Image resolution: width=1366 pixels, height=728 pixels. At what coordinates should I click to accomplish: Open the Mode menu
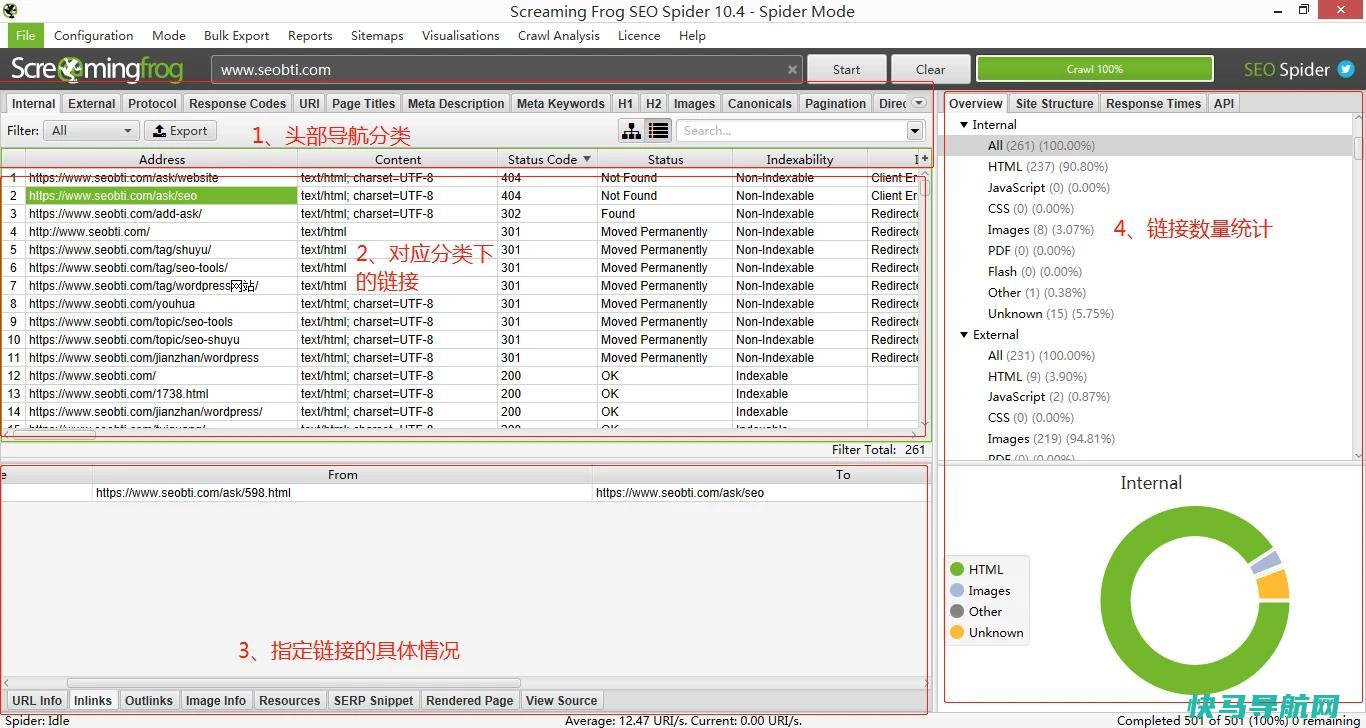[x=169, y=35]
